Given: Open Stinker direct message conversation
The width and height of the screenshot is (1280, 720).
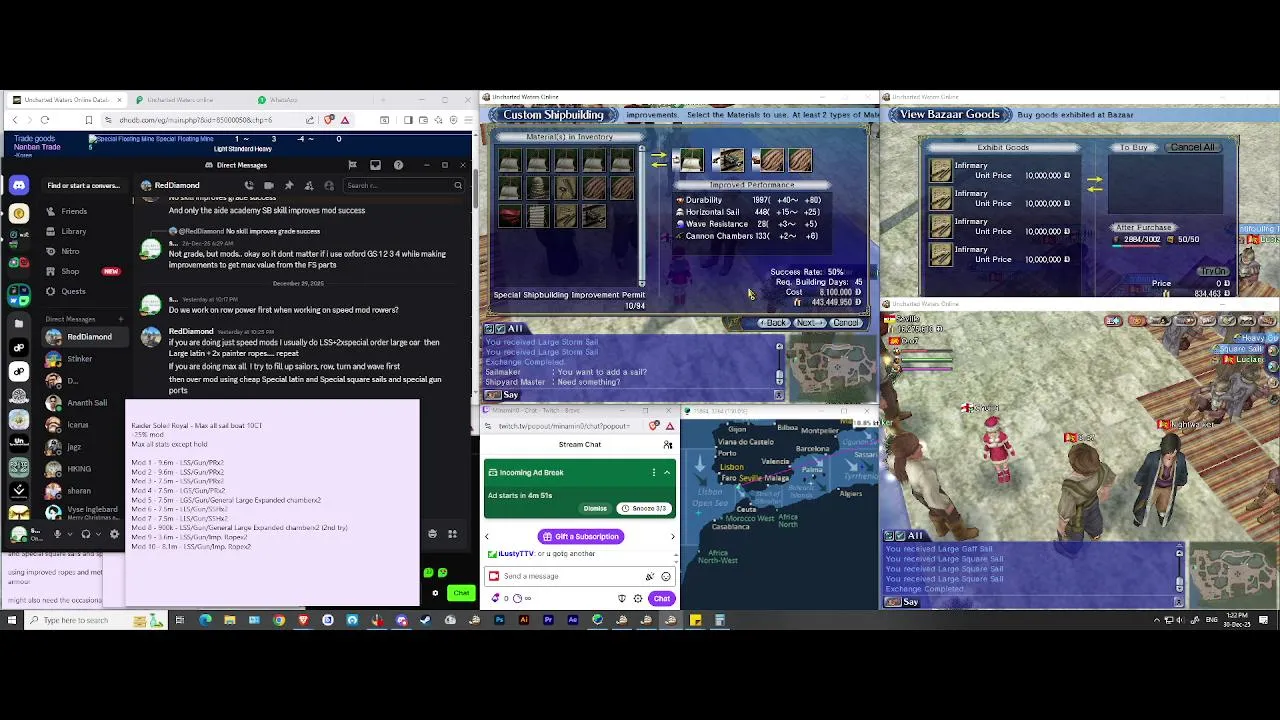Looking at the screenshot, I should tap(80, 359).
